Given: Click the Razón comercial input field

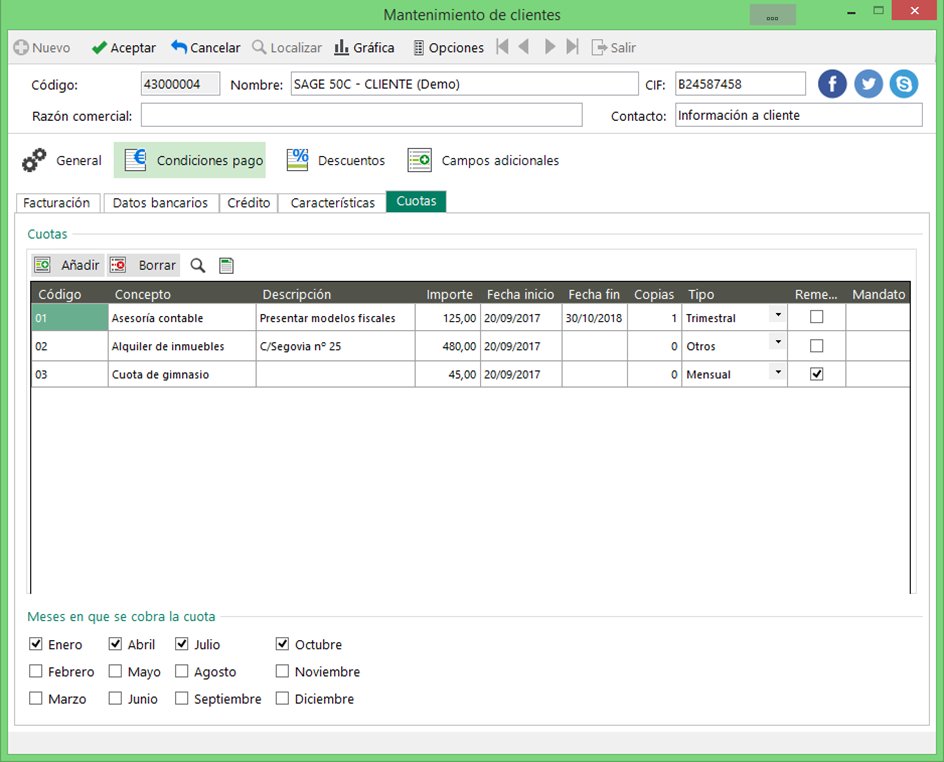Looking at the screenshot, I should click(x=361, y=115).
